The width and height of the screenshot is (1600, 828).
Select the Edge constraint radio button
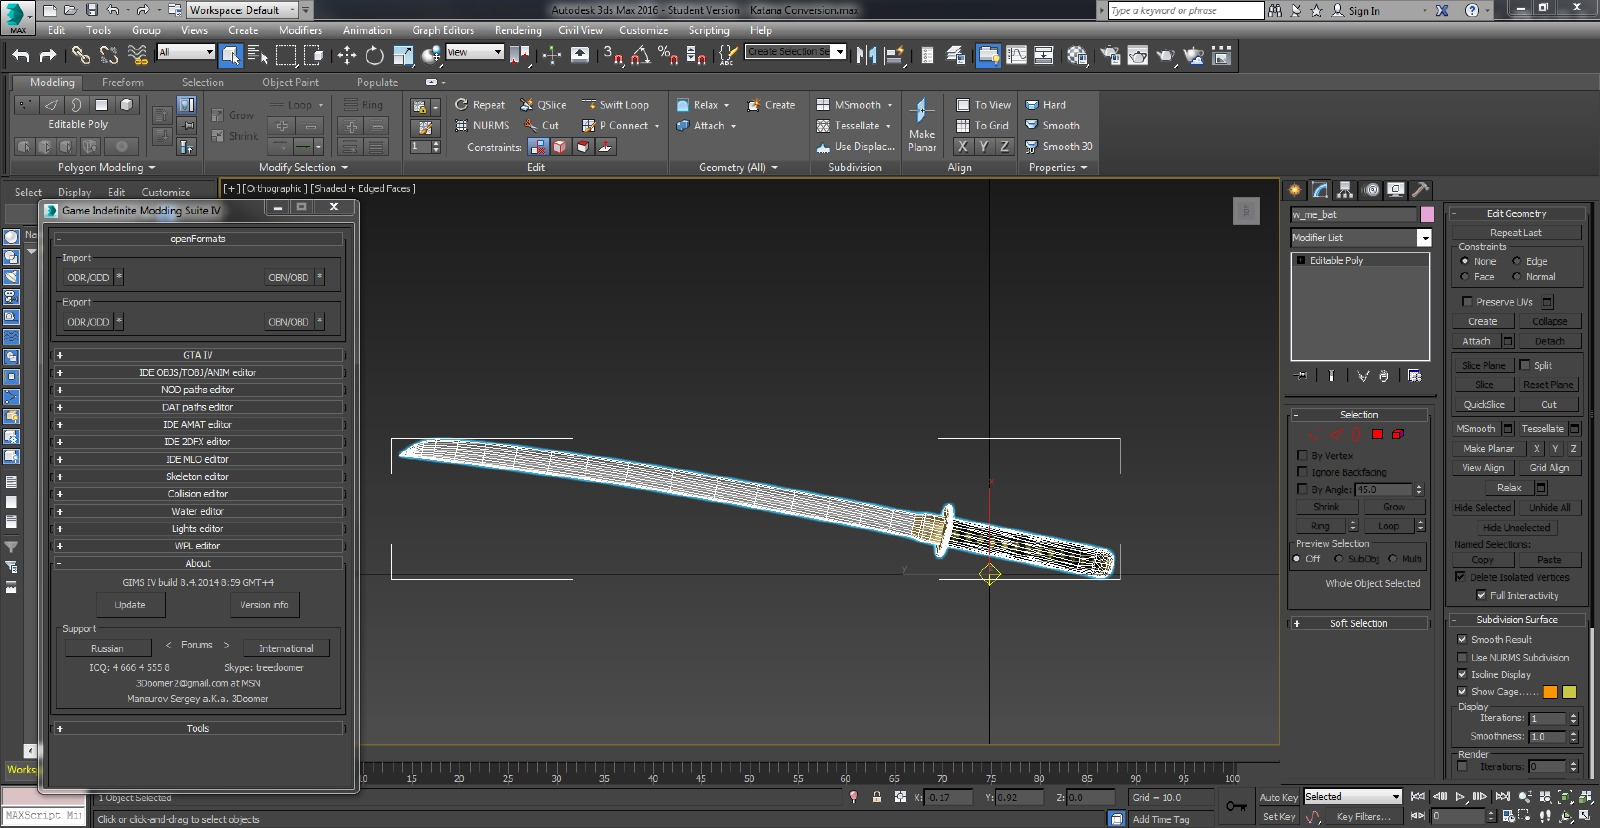click(1516, 261)
